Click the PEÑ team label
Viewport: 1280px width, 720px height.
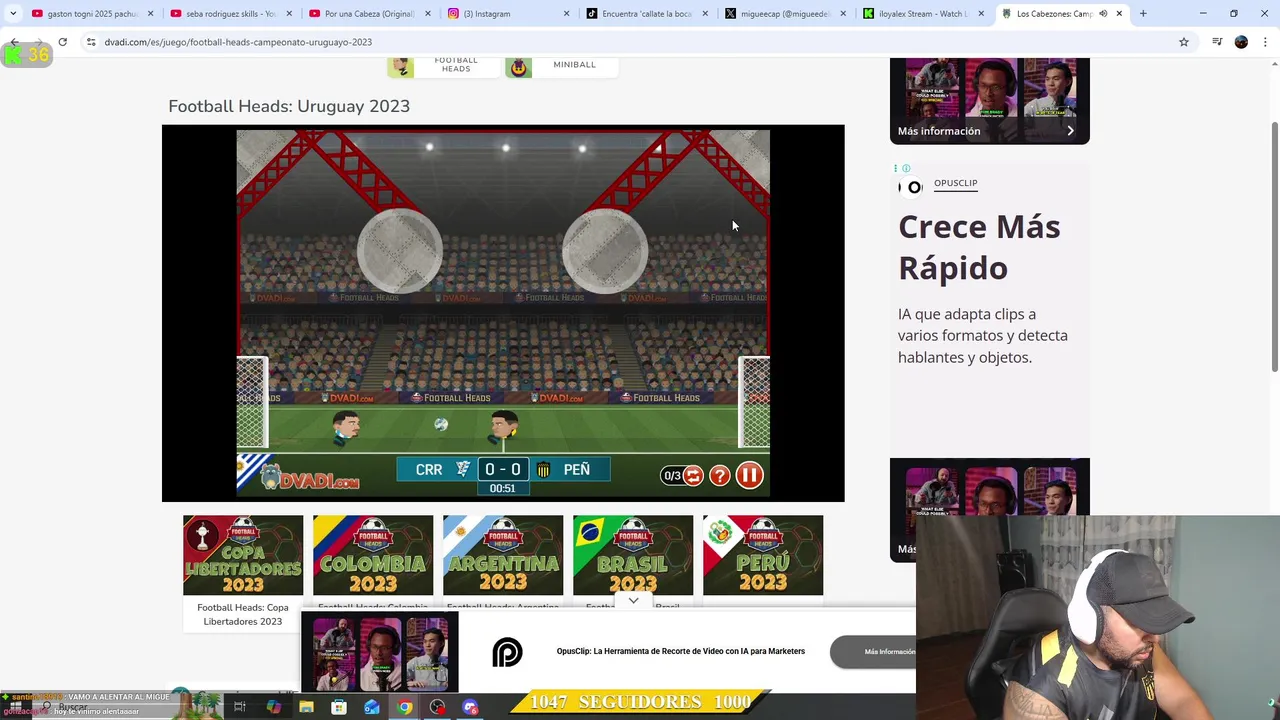(x=577, y=470)
